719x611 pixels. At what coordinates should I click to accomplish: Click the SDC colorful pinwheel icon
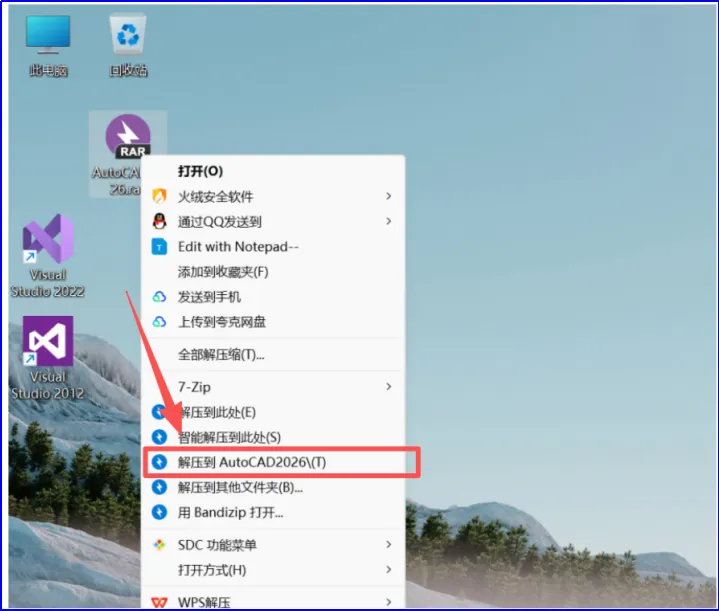(159, 545)
